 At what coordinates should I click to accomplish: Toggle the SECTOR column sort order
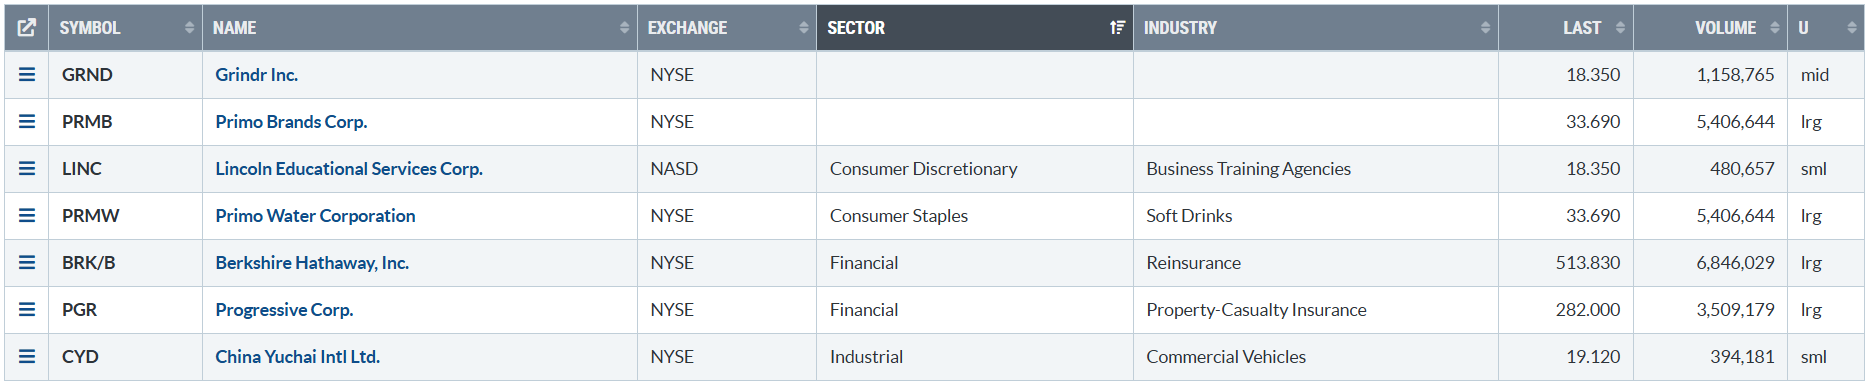coord(975,28)
